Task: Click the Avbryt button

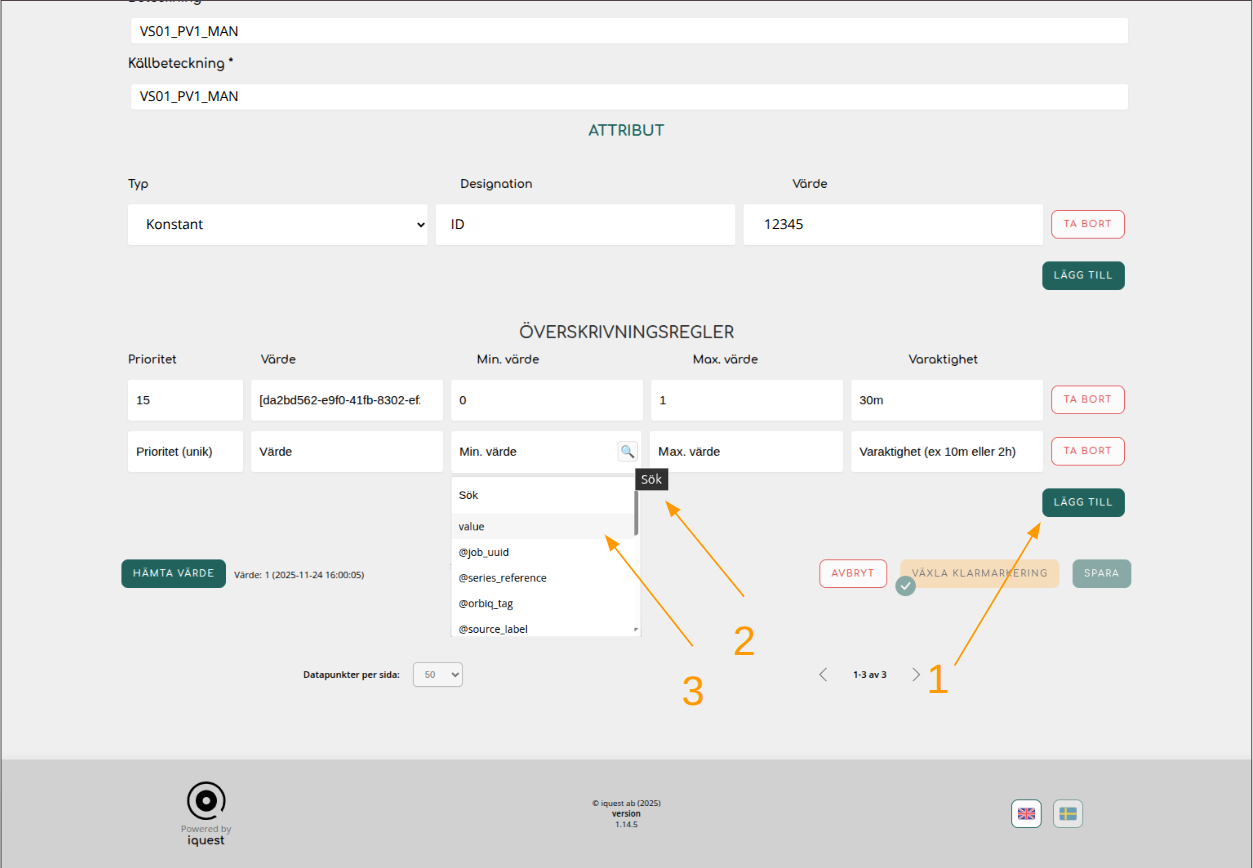Action: pos(853,574)
